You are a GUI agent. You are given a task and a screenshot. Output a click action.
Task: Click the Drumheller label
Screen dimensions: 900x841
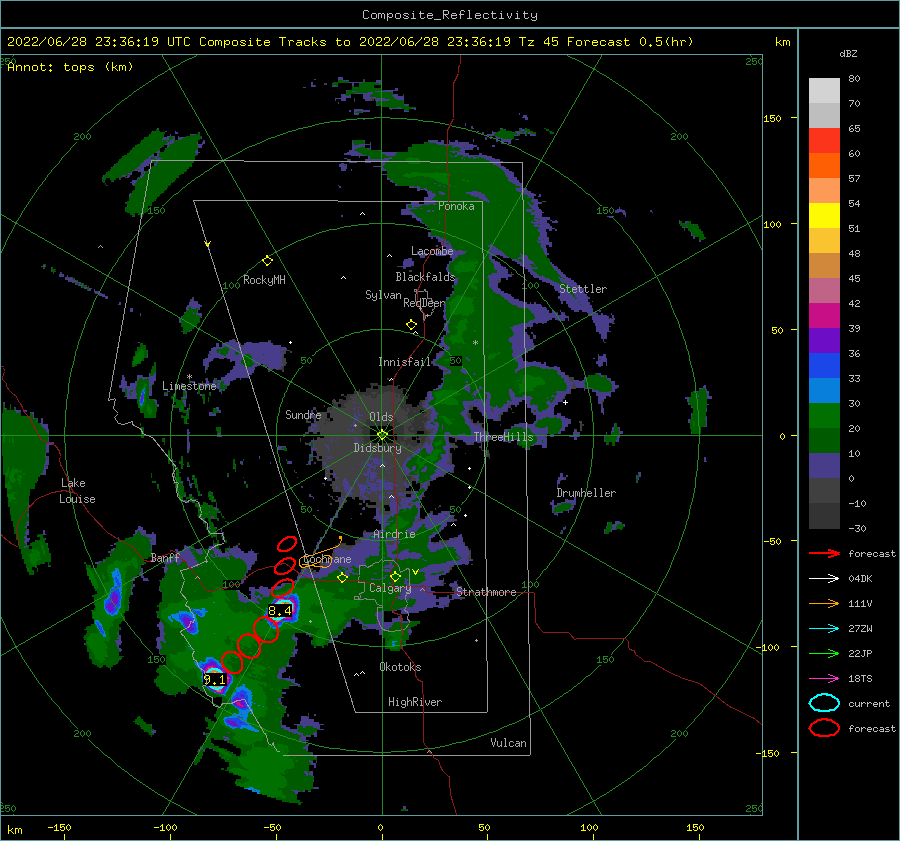(x=586, y=493)
